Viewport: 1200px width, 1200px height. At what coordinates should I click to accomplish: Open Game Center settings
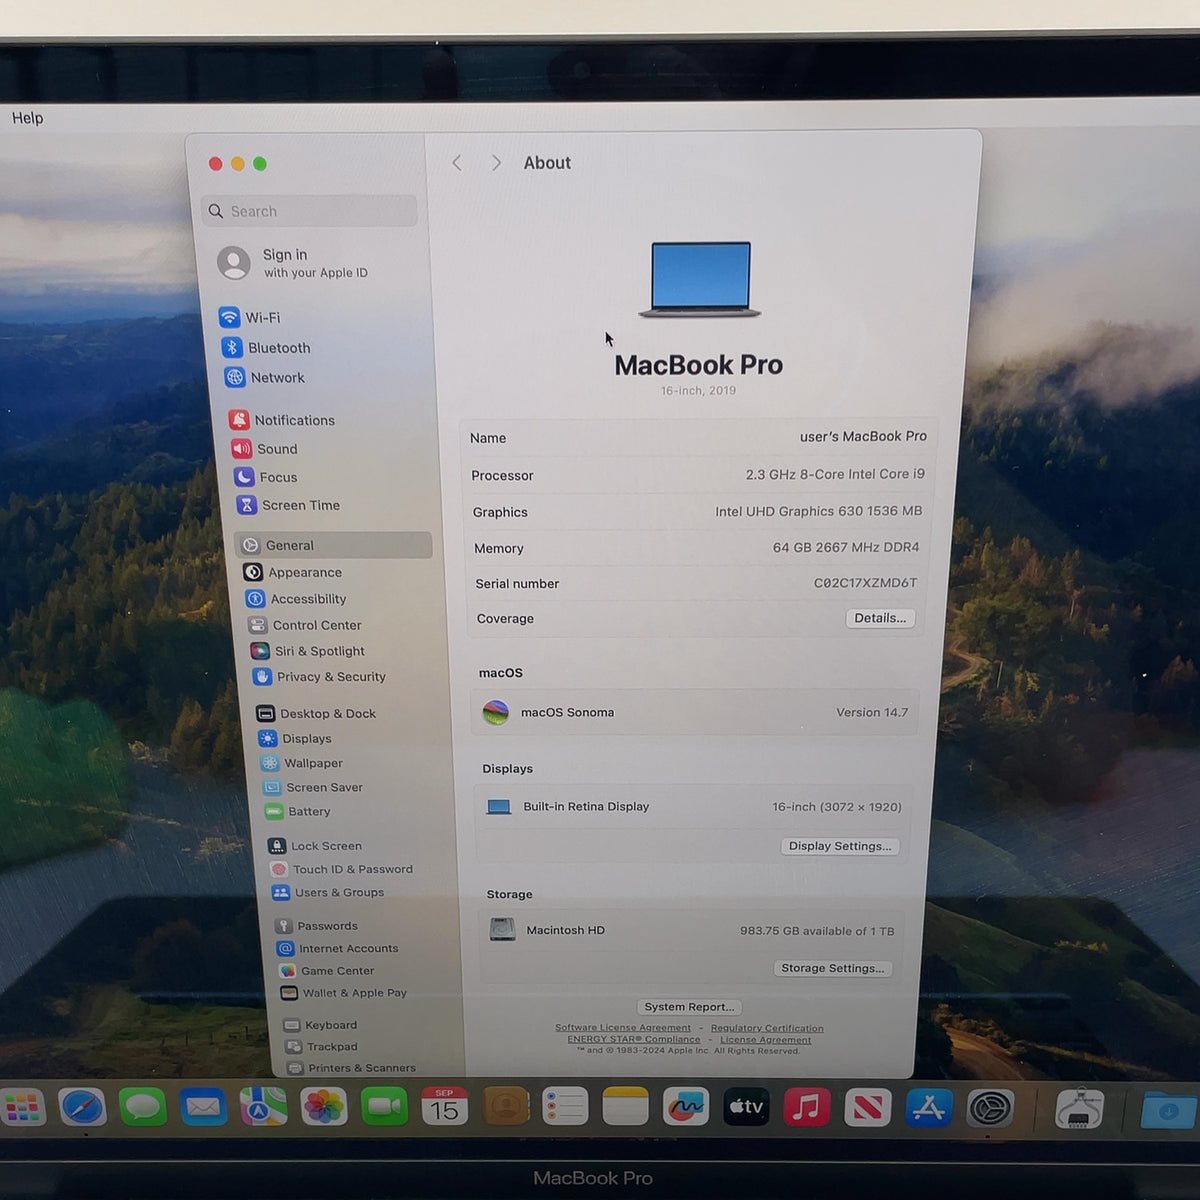tap(327, 971)
